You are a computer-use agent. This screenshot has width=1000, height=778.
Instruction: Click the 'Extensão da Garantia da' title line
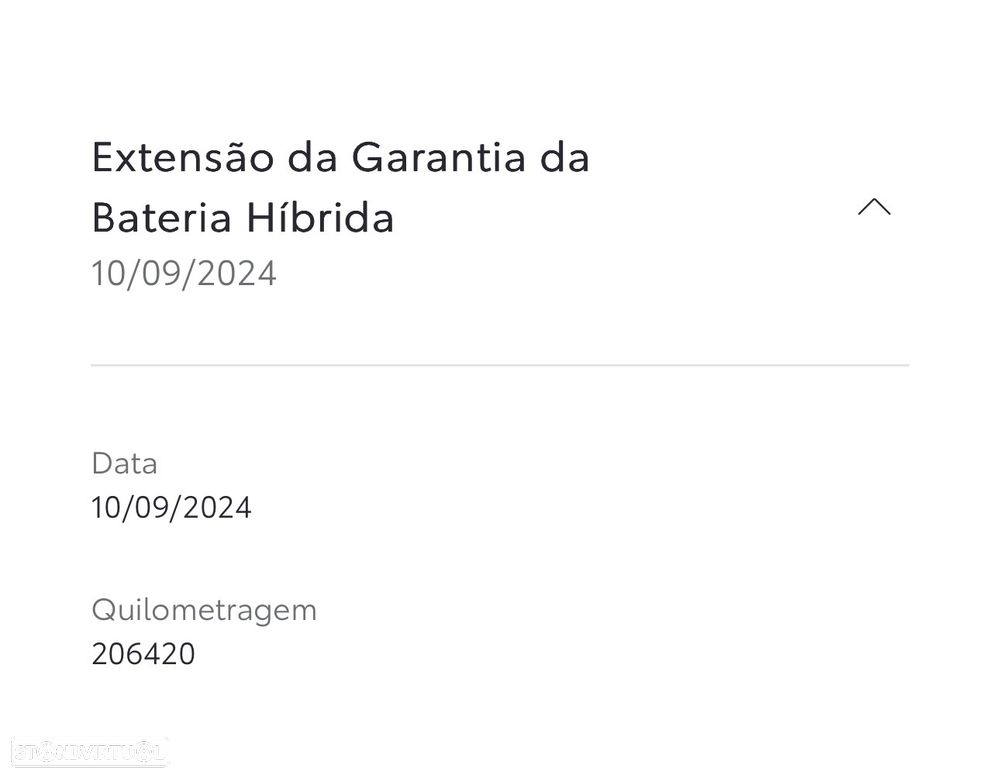[x=340, y=158]
